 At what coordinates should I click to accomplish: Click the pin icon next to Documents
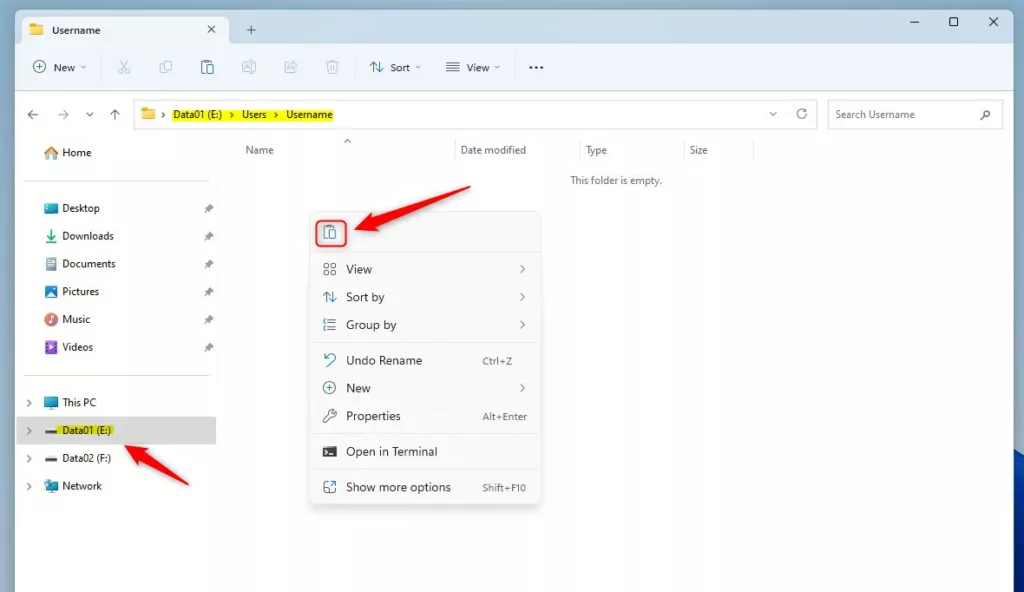[x=208, y=264]
